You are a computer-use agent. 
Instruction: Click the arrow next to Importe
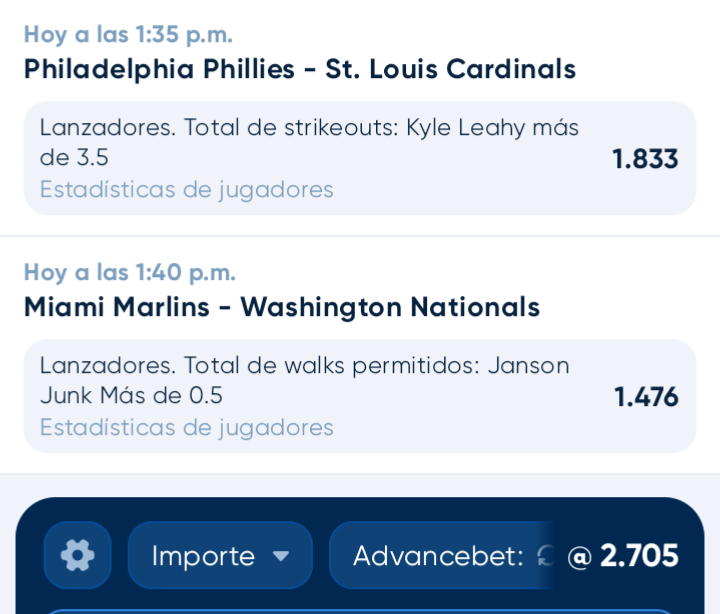click(281, 556)
